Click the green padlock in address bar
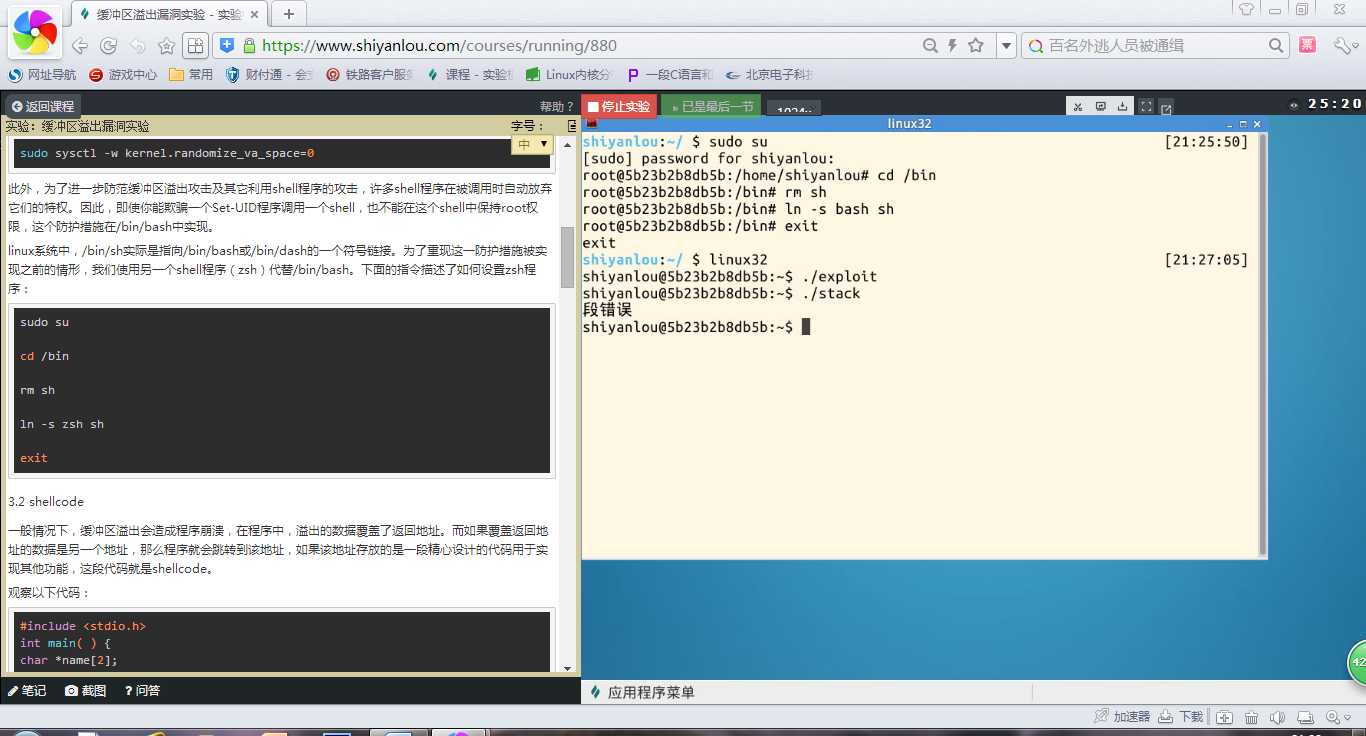1366x736 pixels. click(249, 45)
